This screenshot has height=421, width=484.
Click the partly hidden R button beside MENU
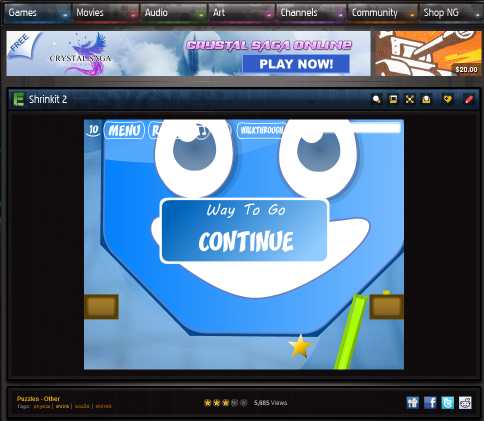tap(154, 130)
